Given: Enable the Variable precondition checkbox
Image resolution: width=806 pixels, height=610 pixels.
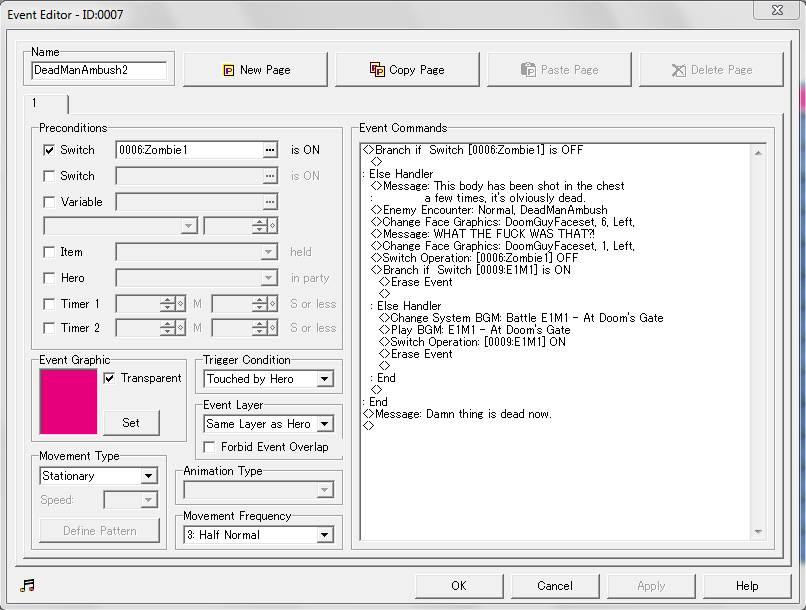Looking at the screenshot, I should pyautogui.click(x=49, y=202).
